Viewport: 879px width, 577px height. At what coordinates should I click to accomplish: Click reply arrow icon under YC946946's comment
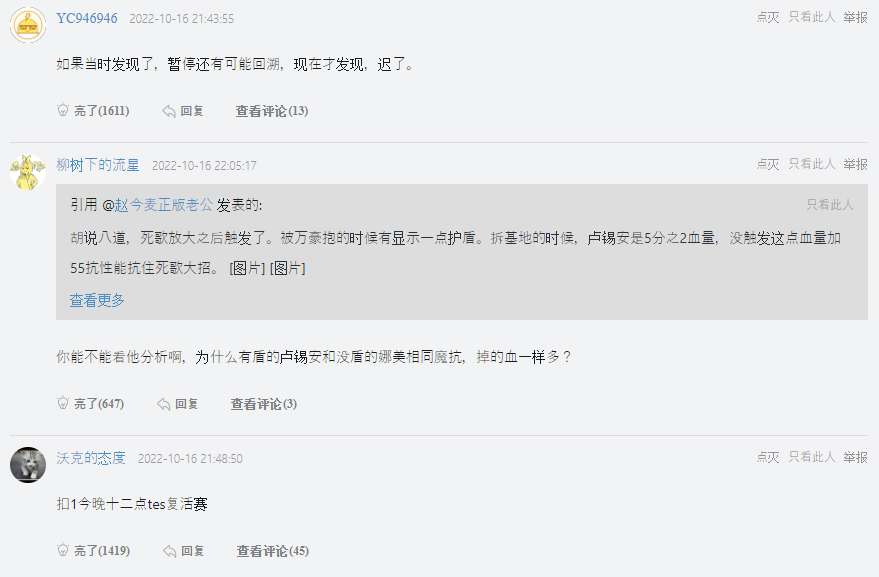click(169, 111)
